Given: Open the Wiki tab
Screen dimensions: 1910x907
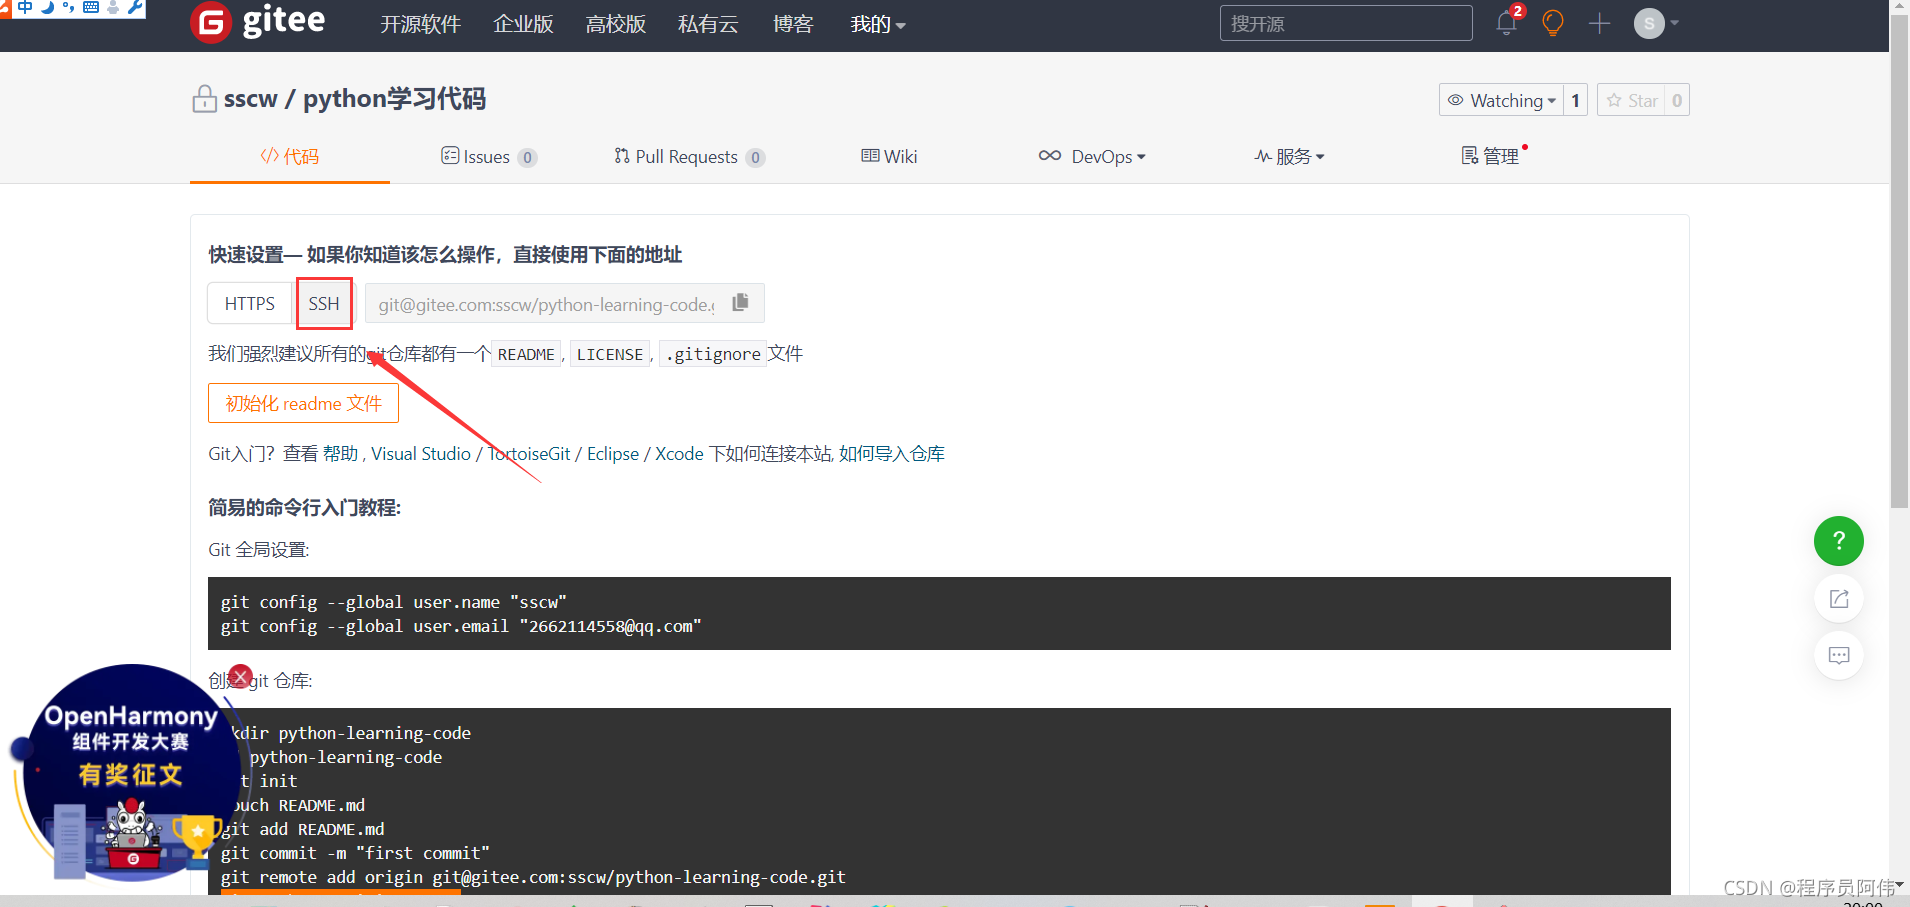Looking at the screenshot, I should (888, 156).
